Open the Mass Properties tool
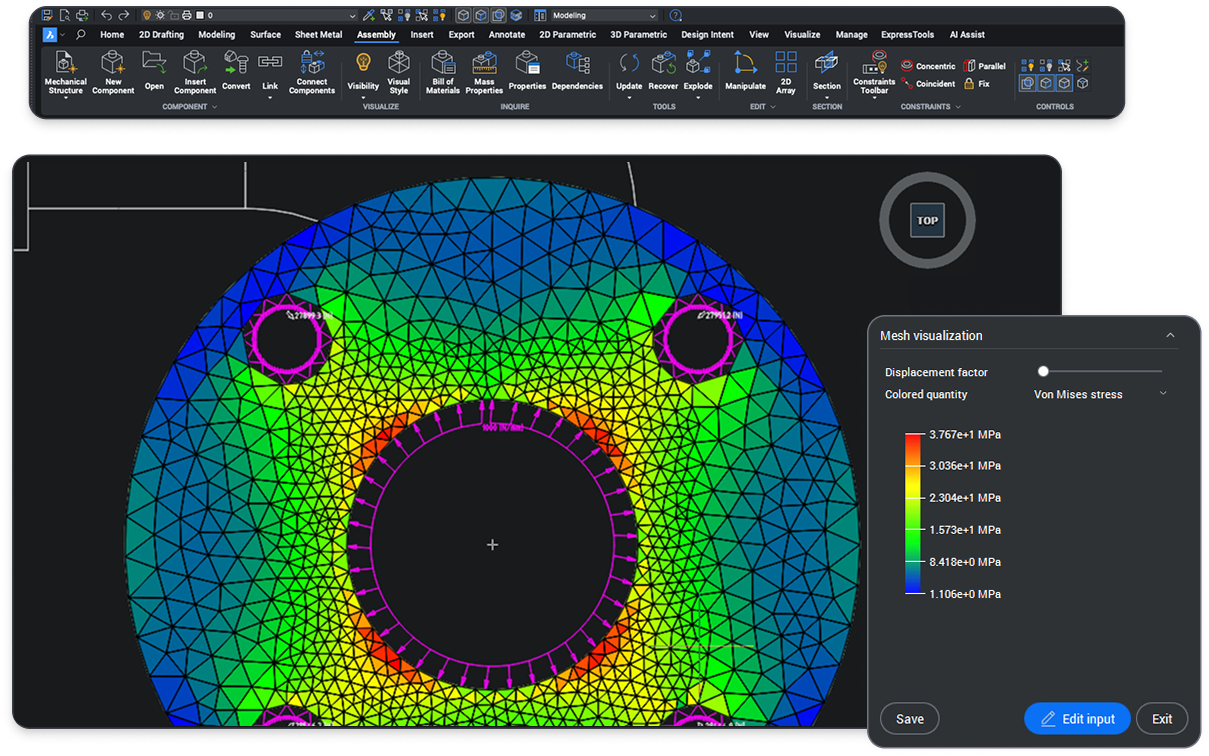The height and width of the screenshot is (756, 1209). [484, 75]
